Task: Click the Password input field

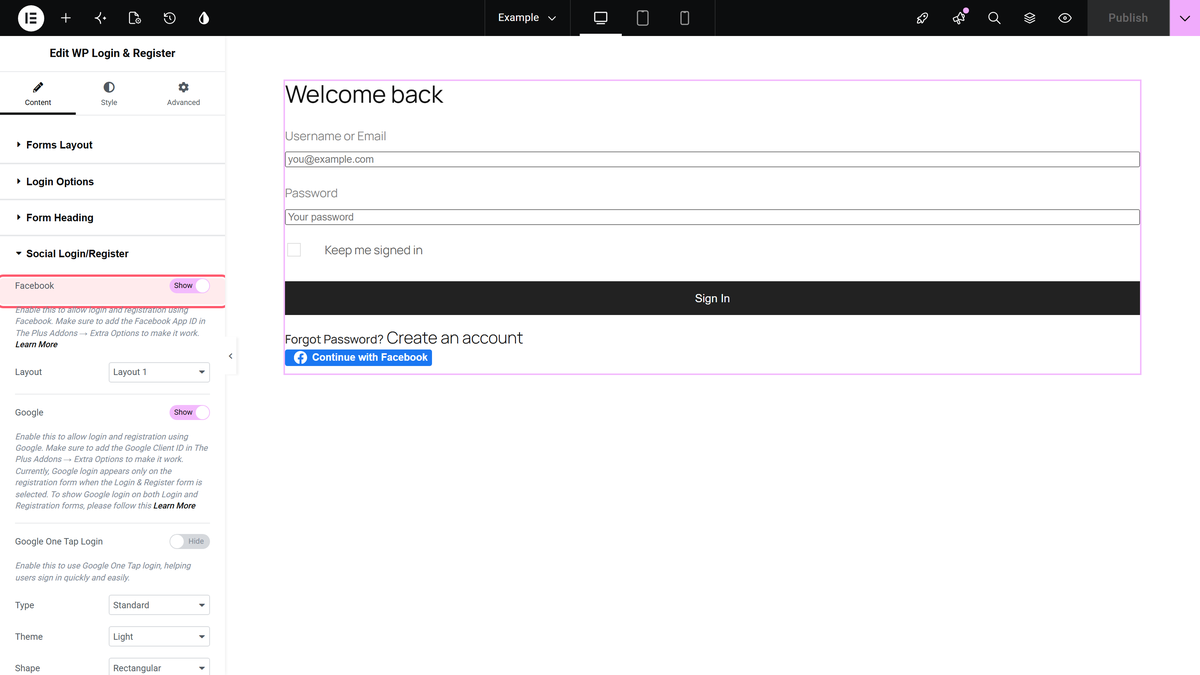Action: tap(712, 217)
